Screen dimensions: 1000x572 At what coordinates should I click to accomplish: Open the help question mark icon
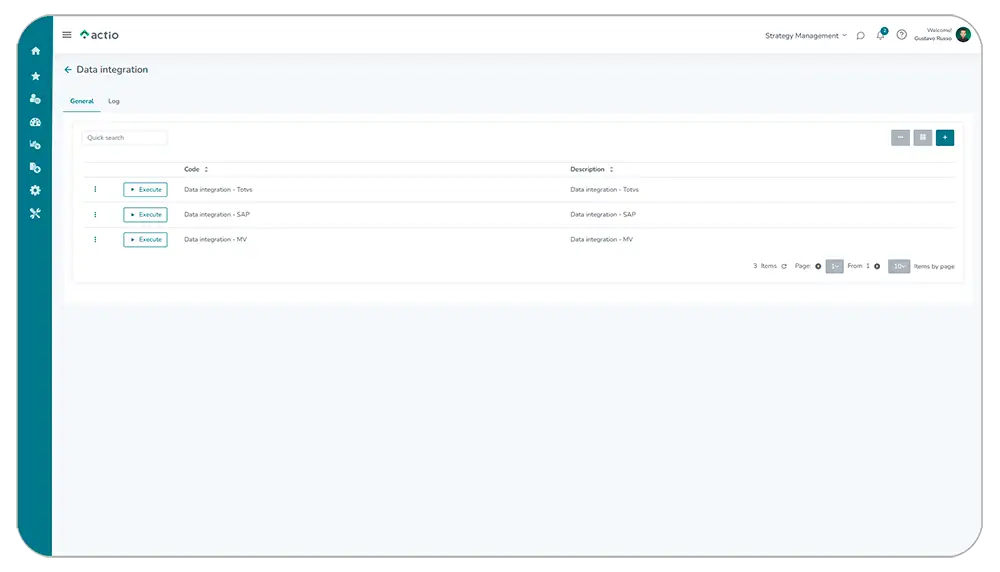pos(901,35)
